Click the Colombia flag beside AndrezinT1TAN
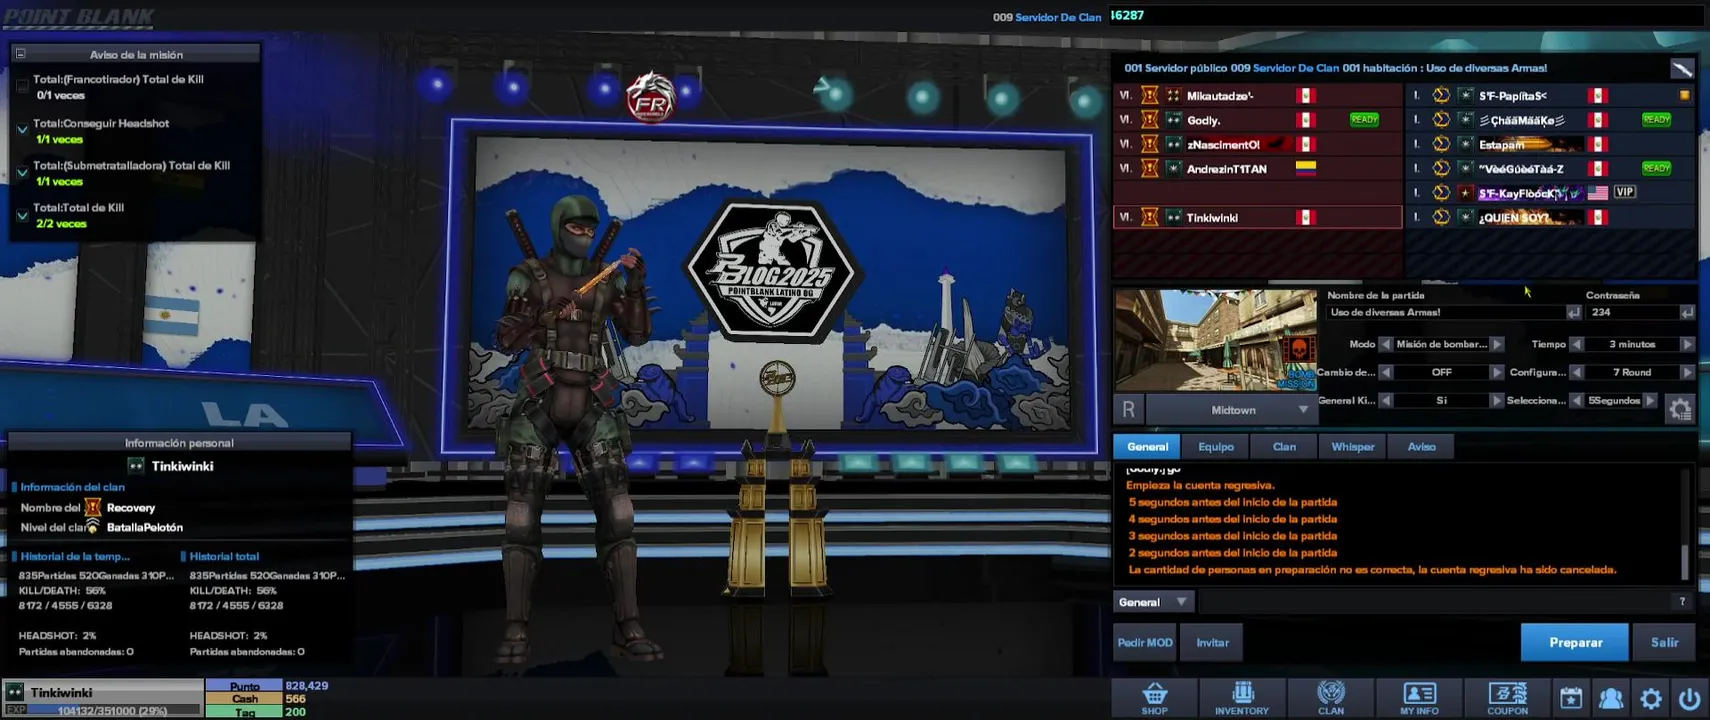The width and height of the screenshot is (1710, 720). (1305, 168)
